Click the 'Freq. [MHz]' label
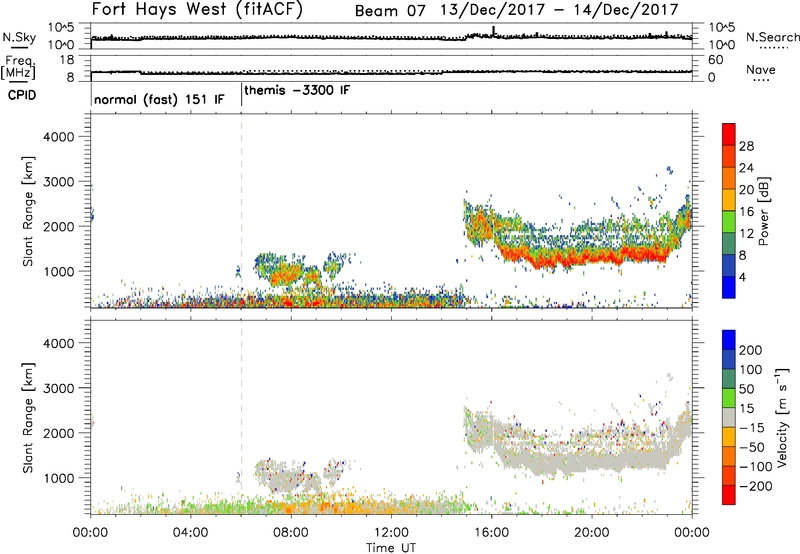Viewport: 800px width, 554px height. (x=18, y=67)
